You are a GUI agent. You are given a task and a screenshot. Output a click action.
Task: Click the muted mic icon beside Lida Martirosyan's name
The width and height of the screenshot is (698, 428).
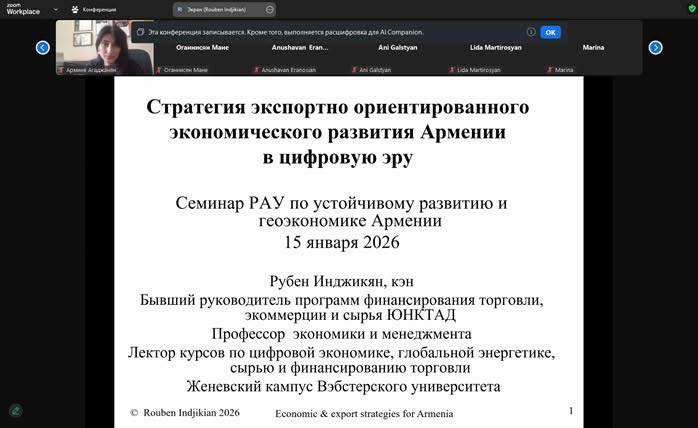450,70
